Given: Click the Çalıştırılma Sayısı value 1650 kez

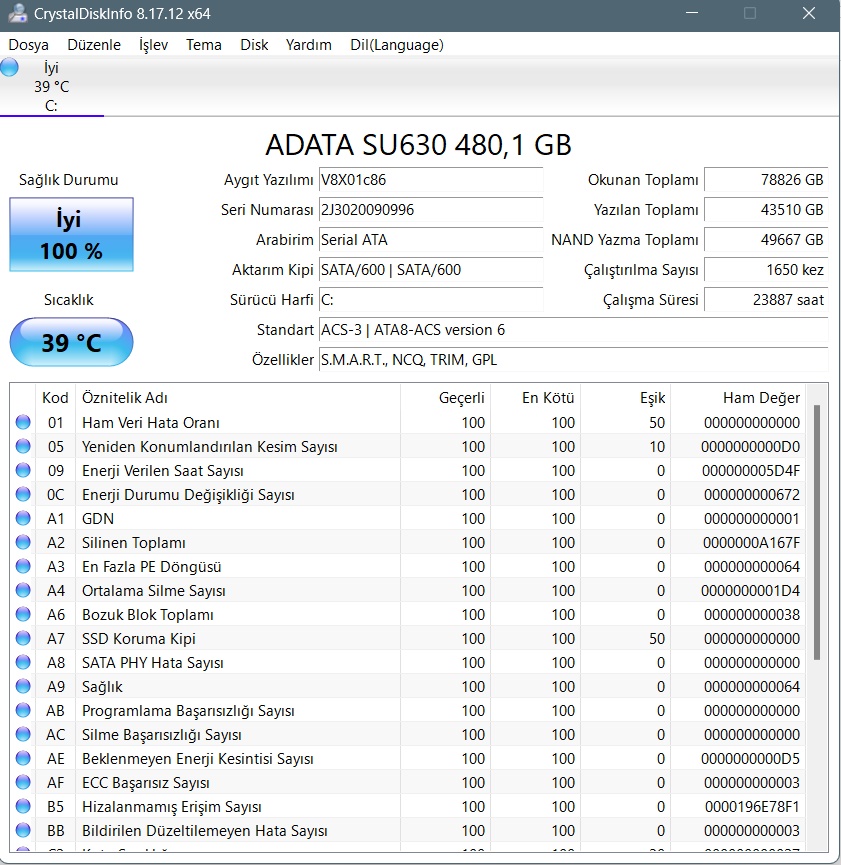Looking at the screenshot, I should click(766, 270).
